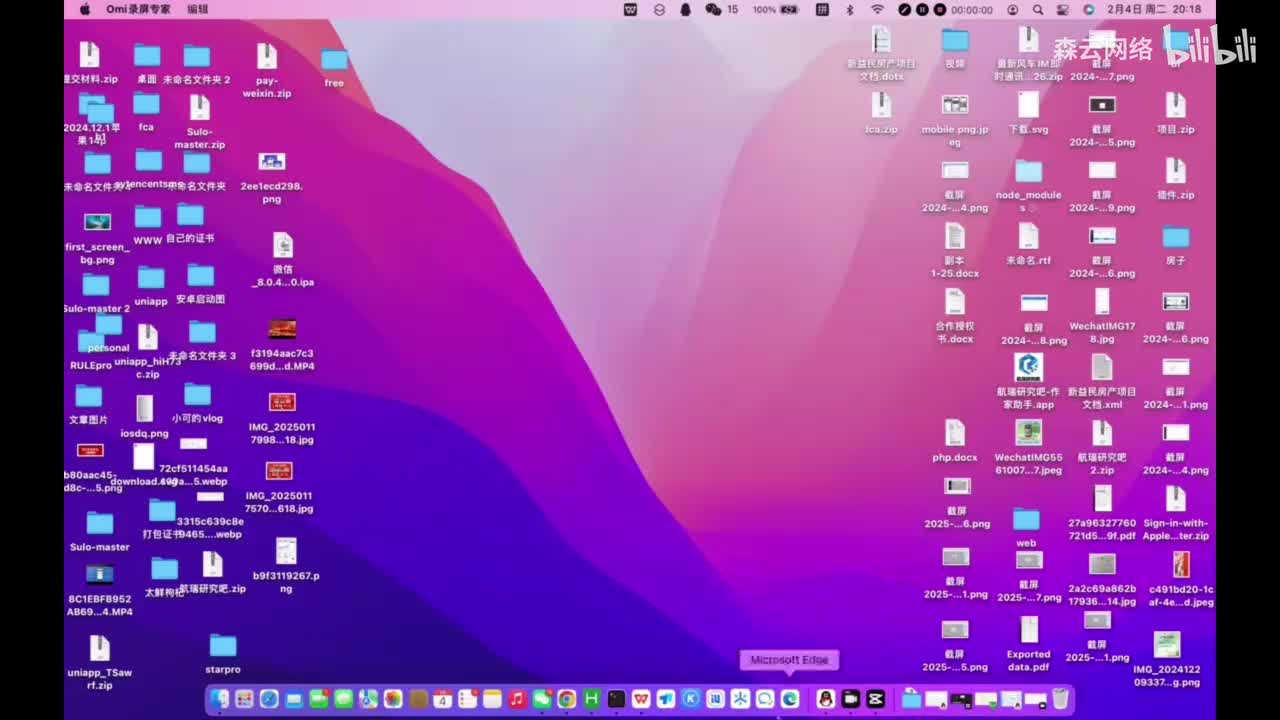Open the Bluetooth status menu

[x=850, y=9]
